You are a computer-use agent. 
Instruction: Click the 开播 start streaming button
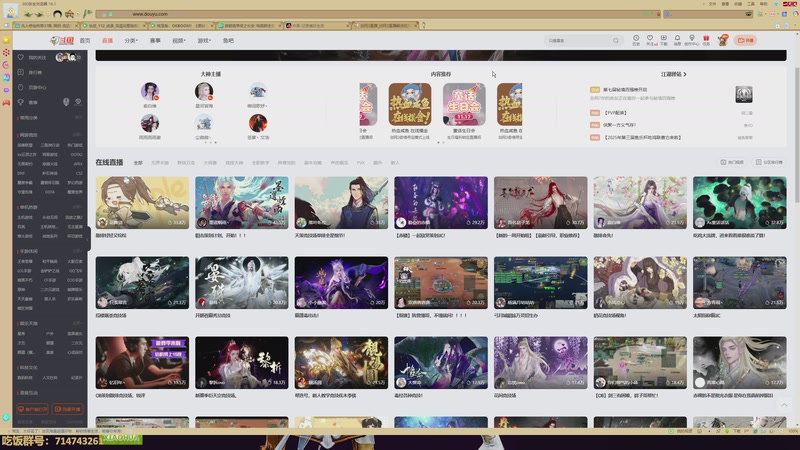(x=745, y=40)
